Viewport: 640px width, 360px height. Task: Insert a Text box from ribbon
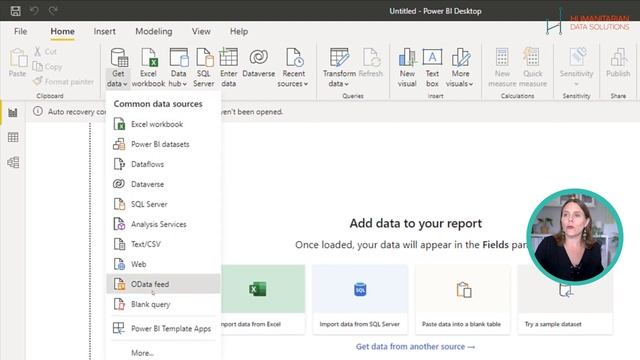point(432,67)
